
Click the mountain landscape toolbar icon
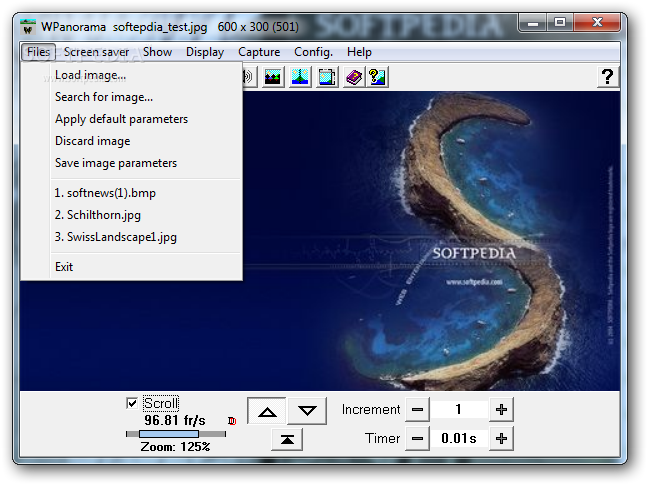point(273,77)
